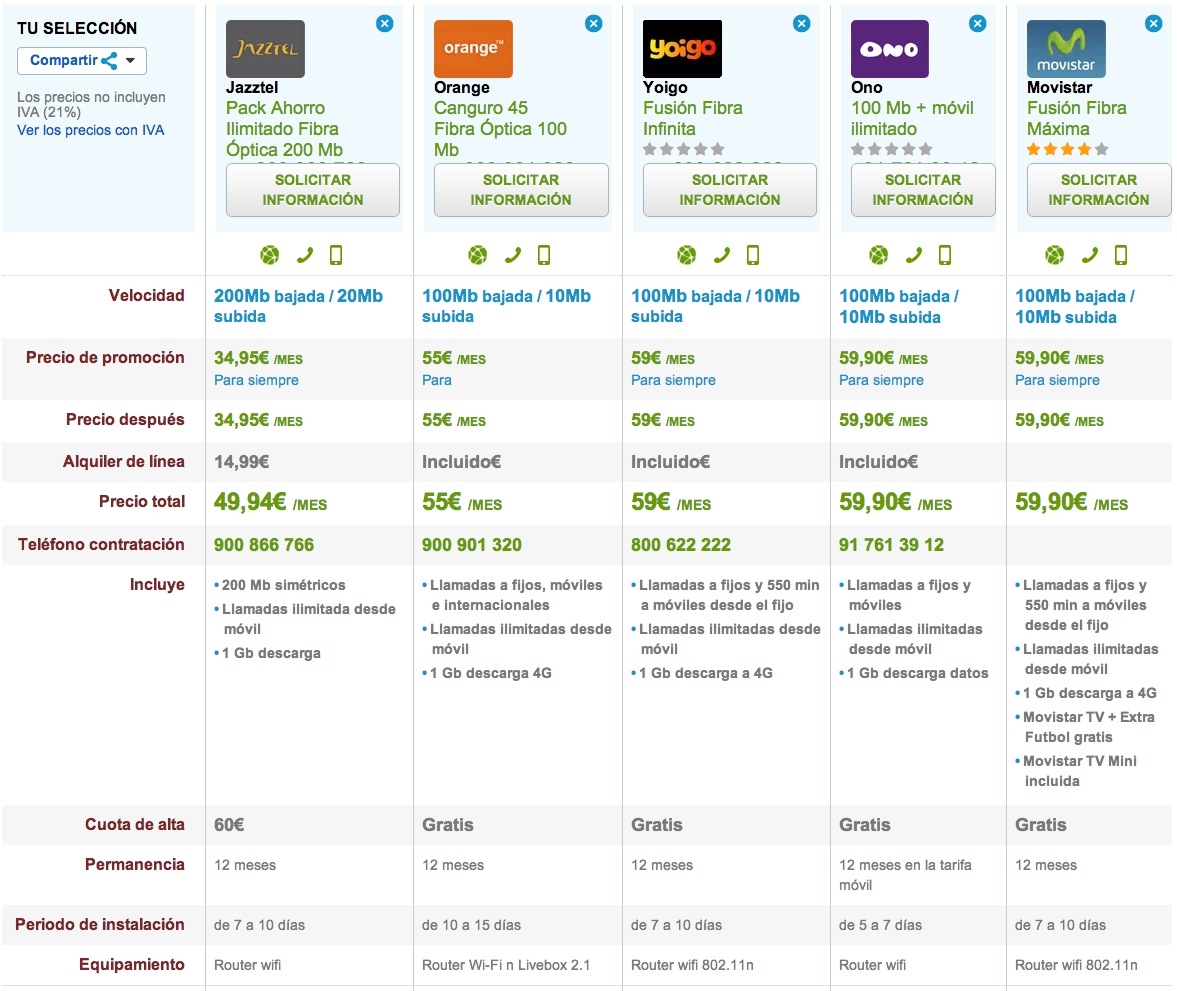Click the Movistar star rating
Image resolution: width=1177 pixels, height=991 pixels.
(x=1067, y=149)
